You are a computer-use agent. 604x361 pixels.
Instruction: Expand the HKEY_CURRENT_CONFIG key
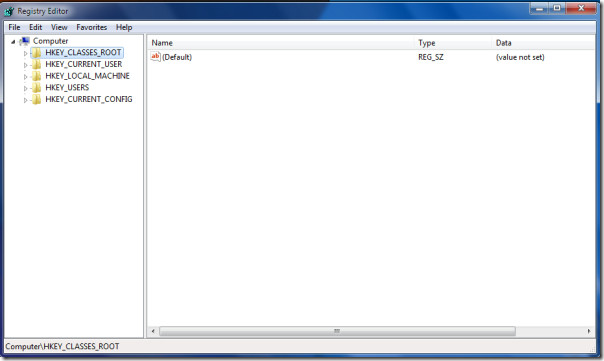point(25,100)
